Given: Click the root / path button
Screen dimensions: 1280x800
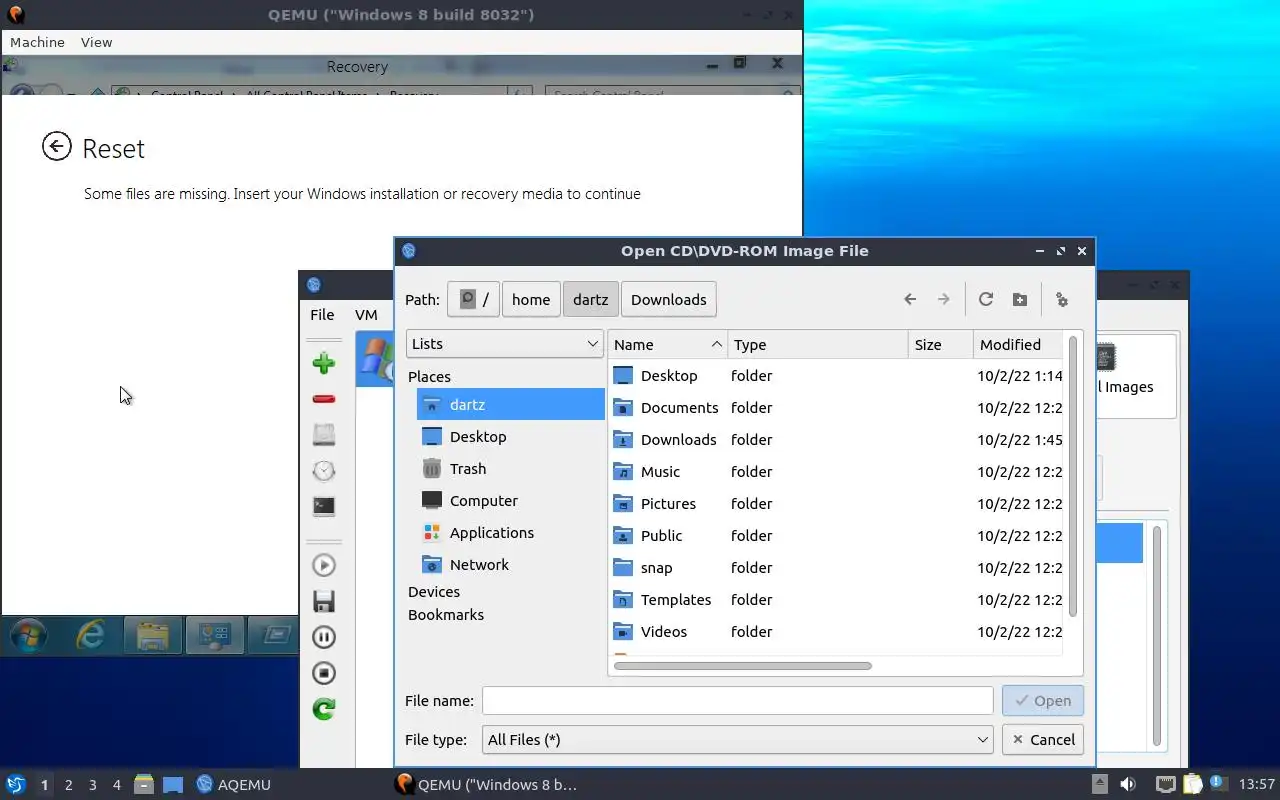Looking at the screenshot, I should (x=473, y=299).
